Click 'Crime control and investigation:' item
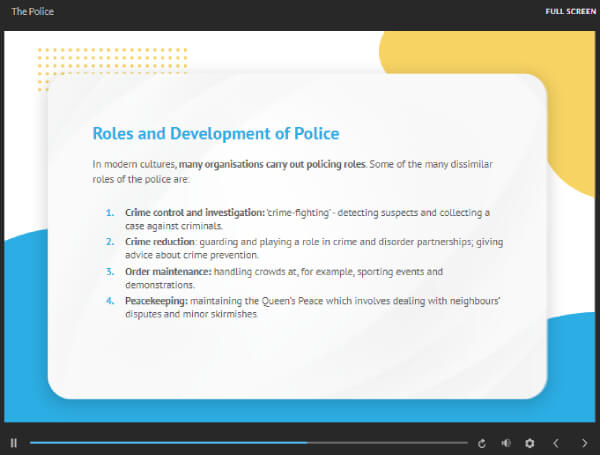Image resolution: width=600 pixels, height=455 pixels. [x=195, y=212]
